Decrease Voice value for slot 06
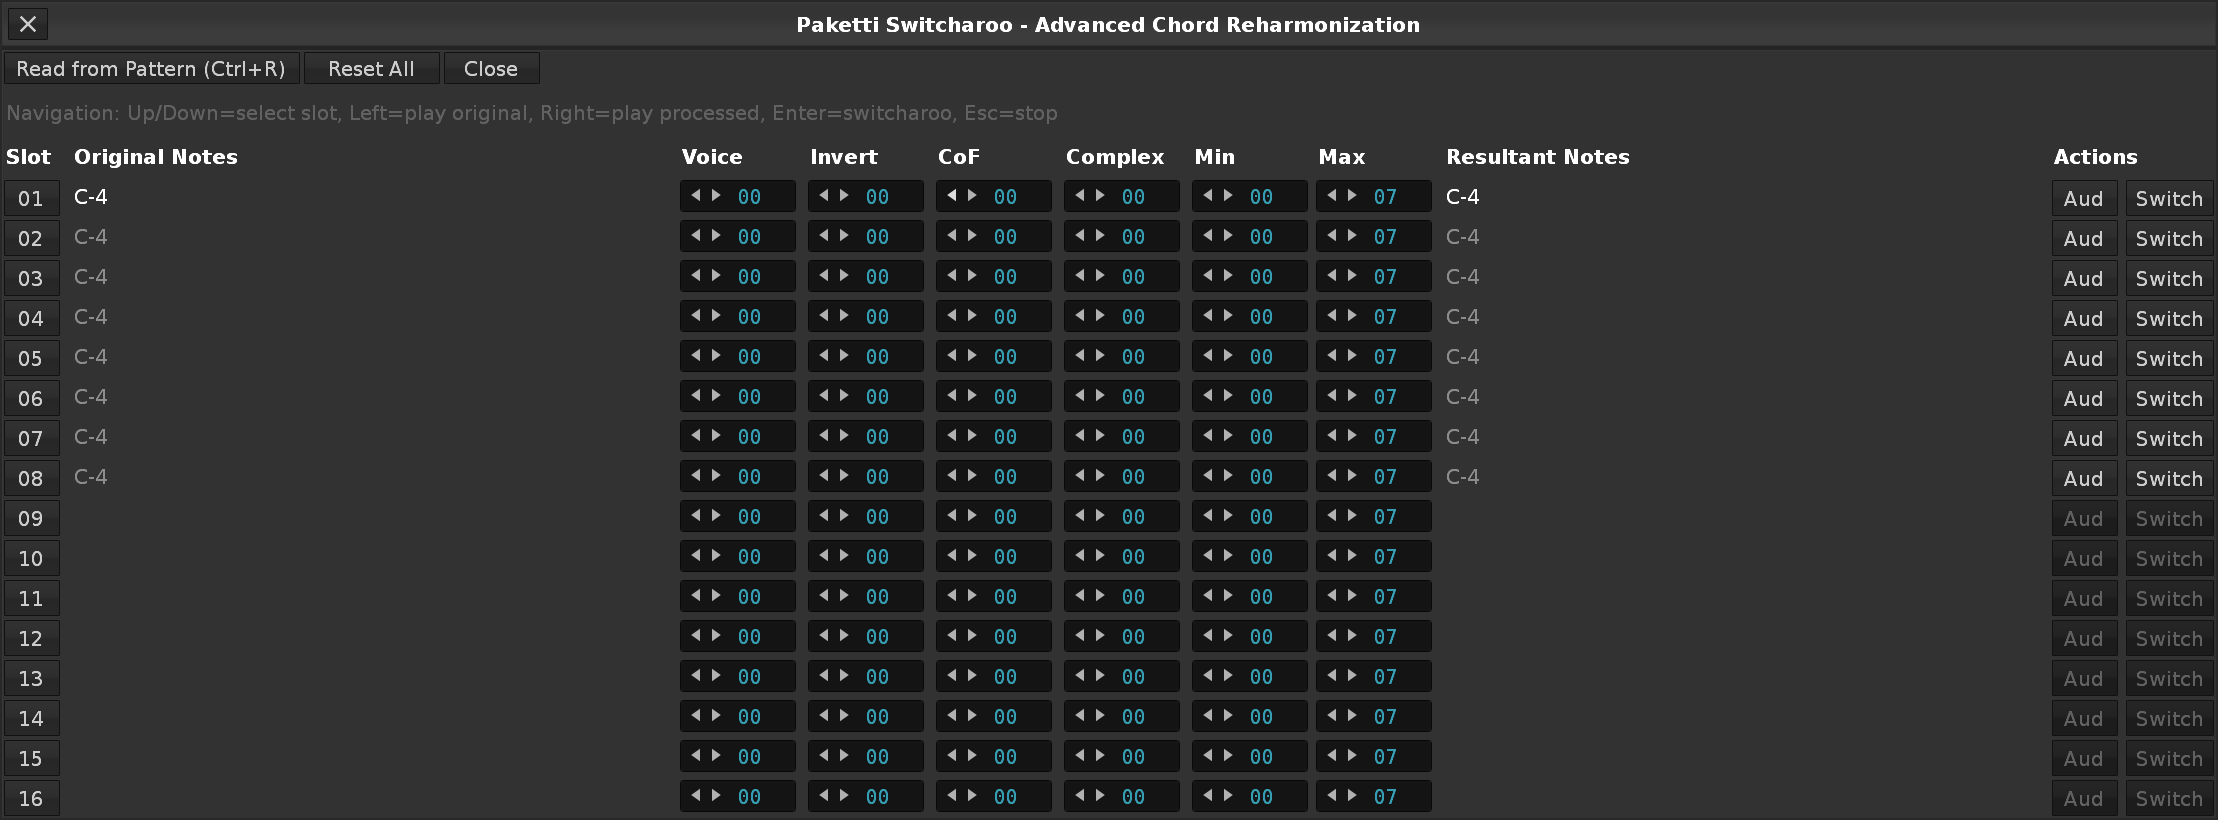 696,396
